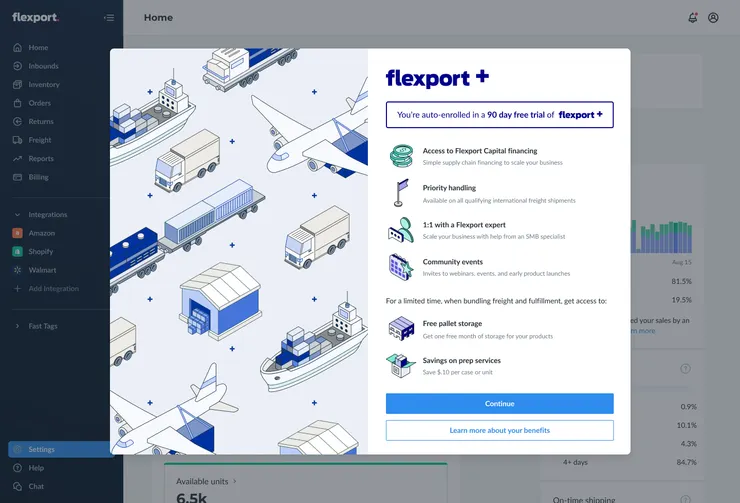Click the Help question mark icon

point(17,468)
